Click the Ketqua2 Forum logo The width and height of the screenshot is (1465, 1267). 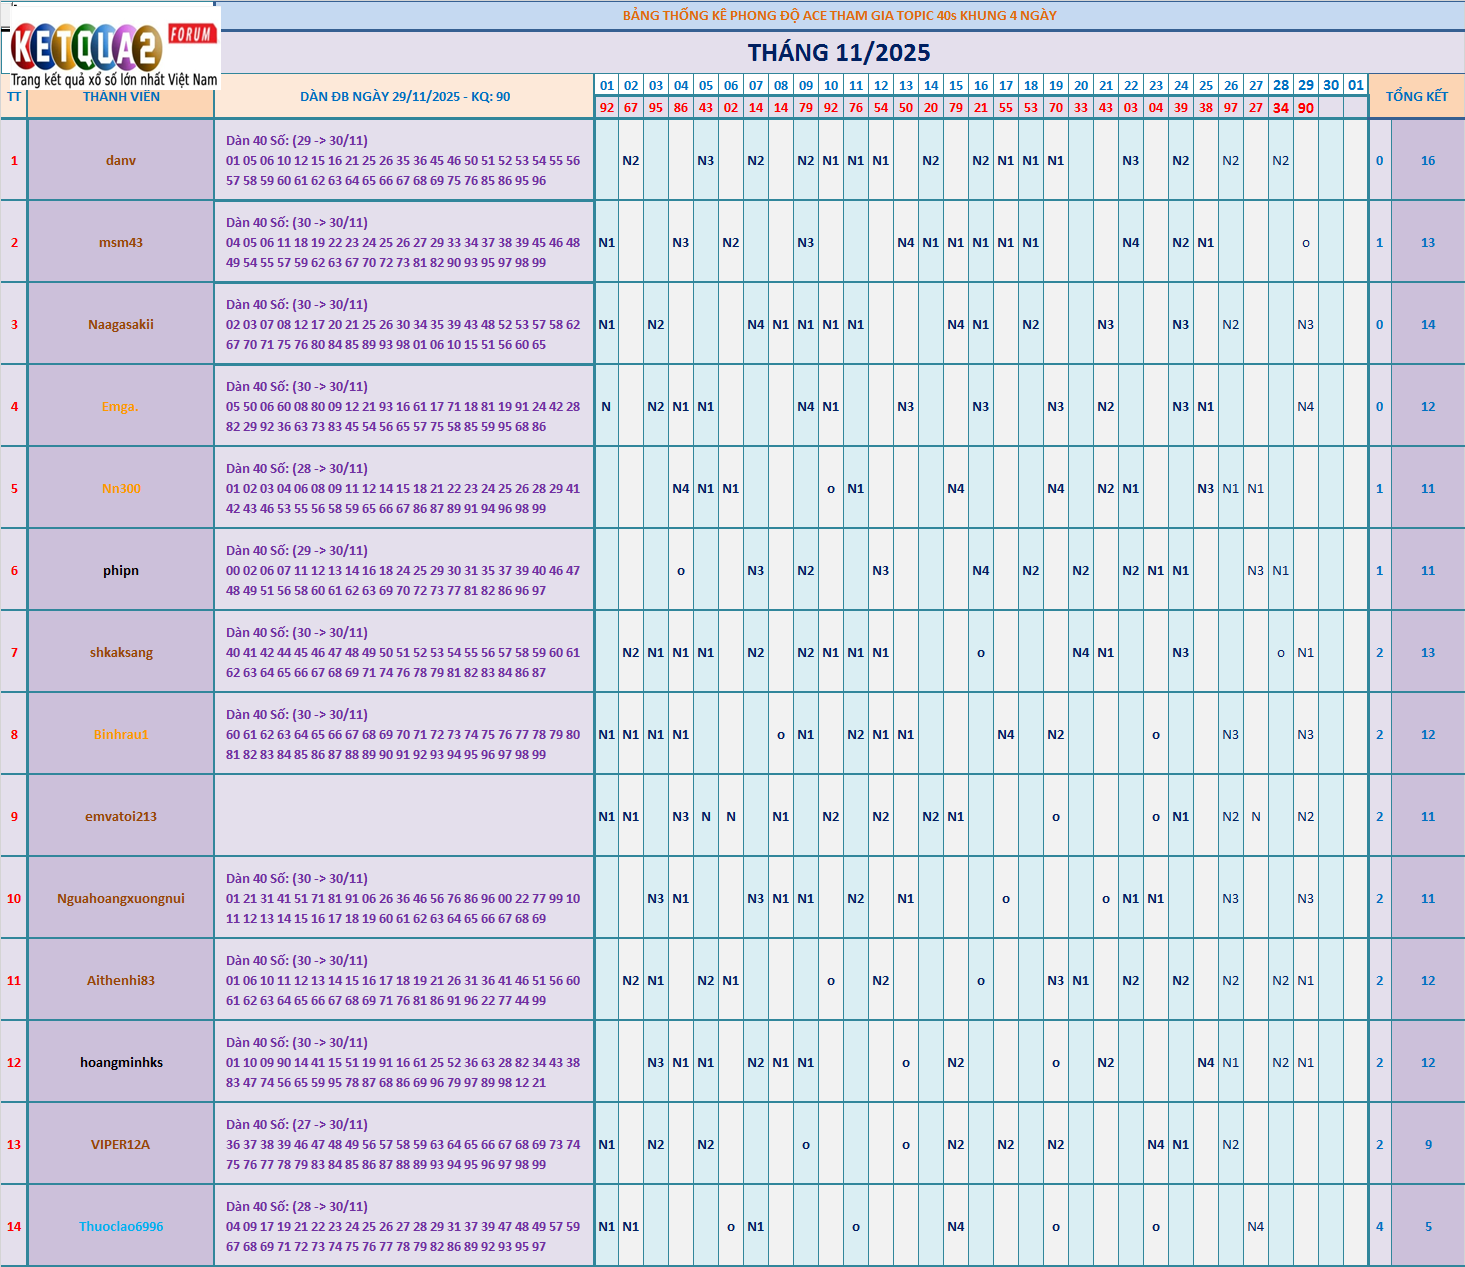pyautogui.click(x=110, y=47)
